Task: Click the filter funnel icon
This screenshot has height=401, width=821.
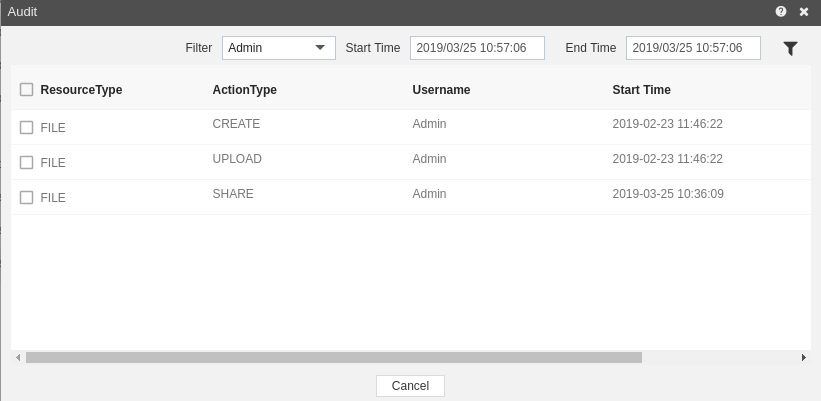Action: 790,48
